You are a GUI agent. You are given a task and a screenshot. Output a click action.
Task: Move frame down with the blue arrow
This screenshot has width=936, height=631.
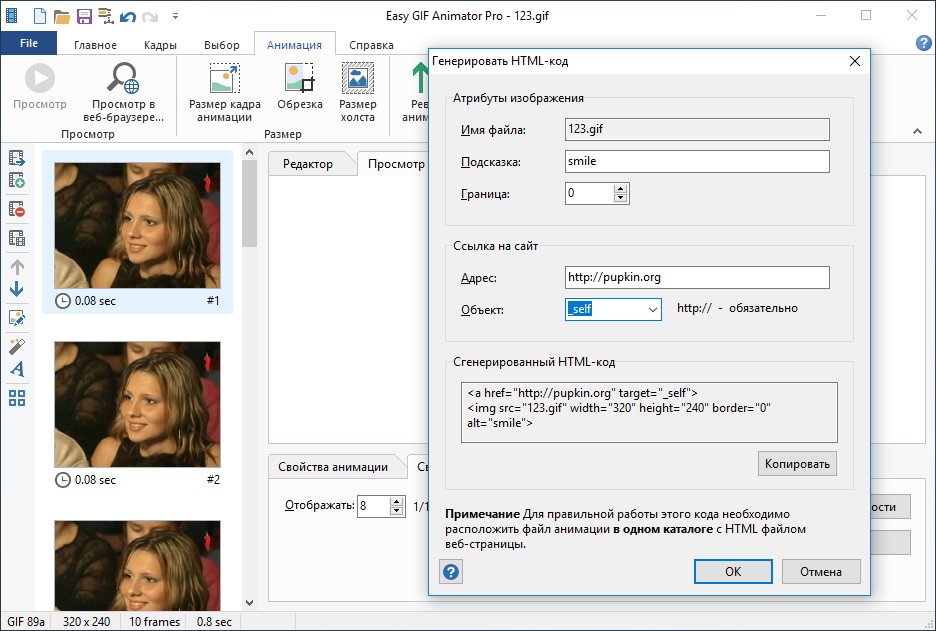click(x=17, y=290)
